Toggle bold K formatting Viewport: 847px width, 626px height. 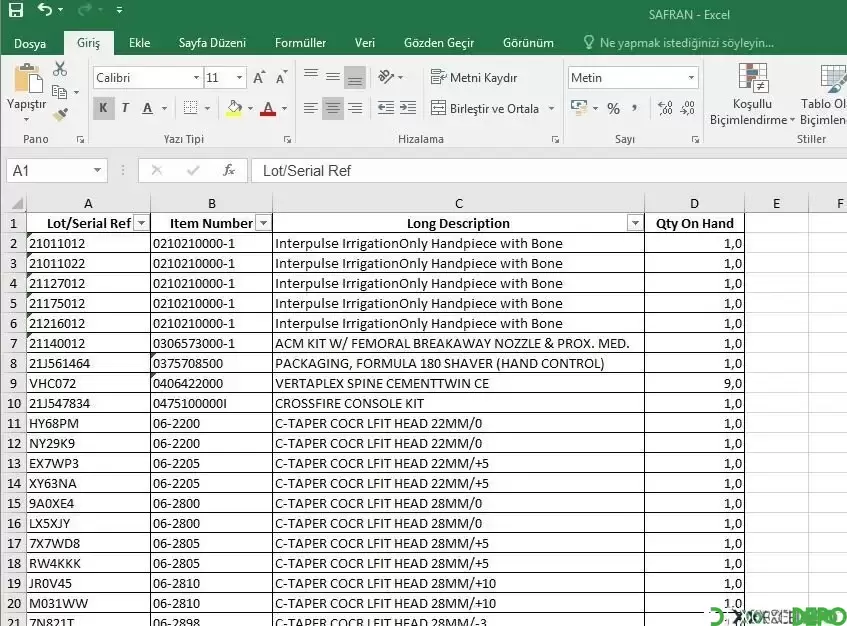[x=103, y=108]
